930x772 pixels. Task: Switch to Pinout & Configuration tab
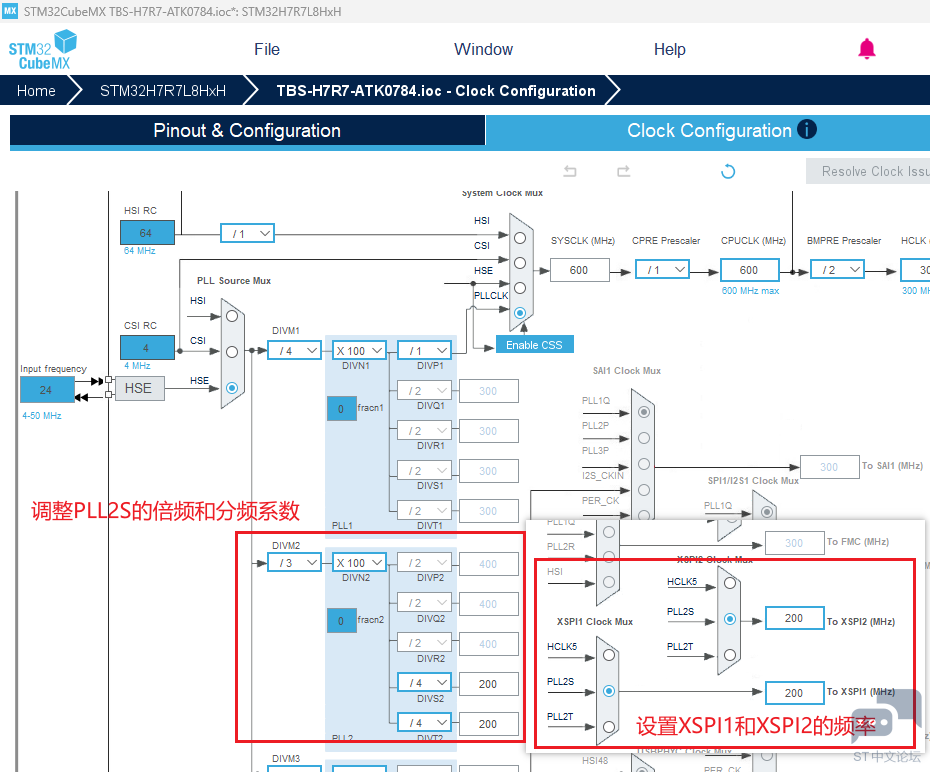point(247,130)
